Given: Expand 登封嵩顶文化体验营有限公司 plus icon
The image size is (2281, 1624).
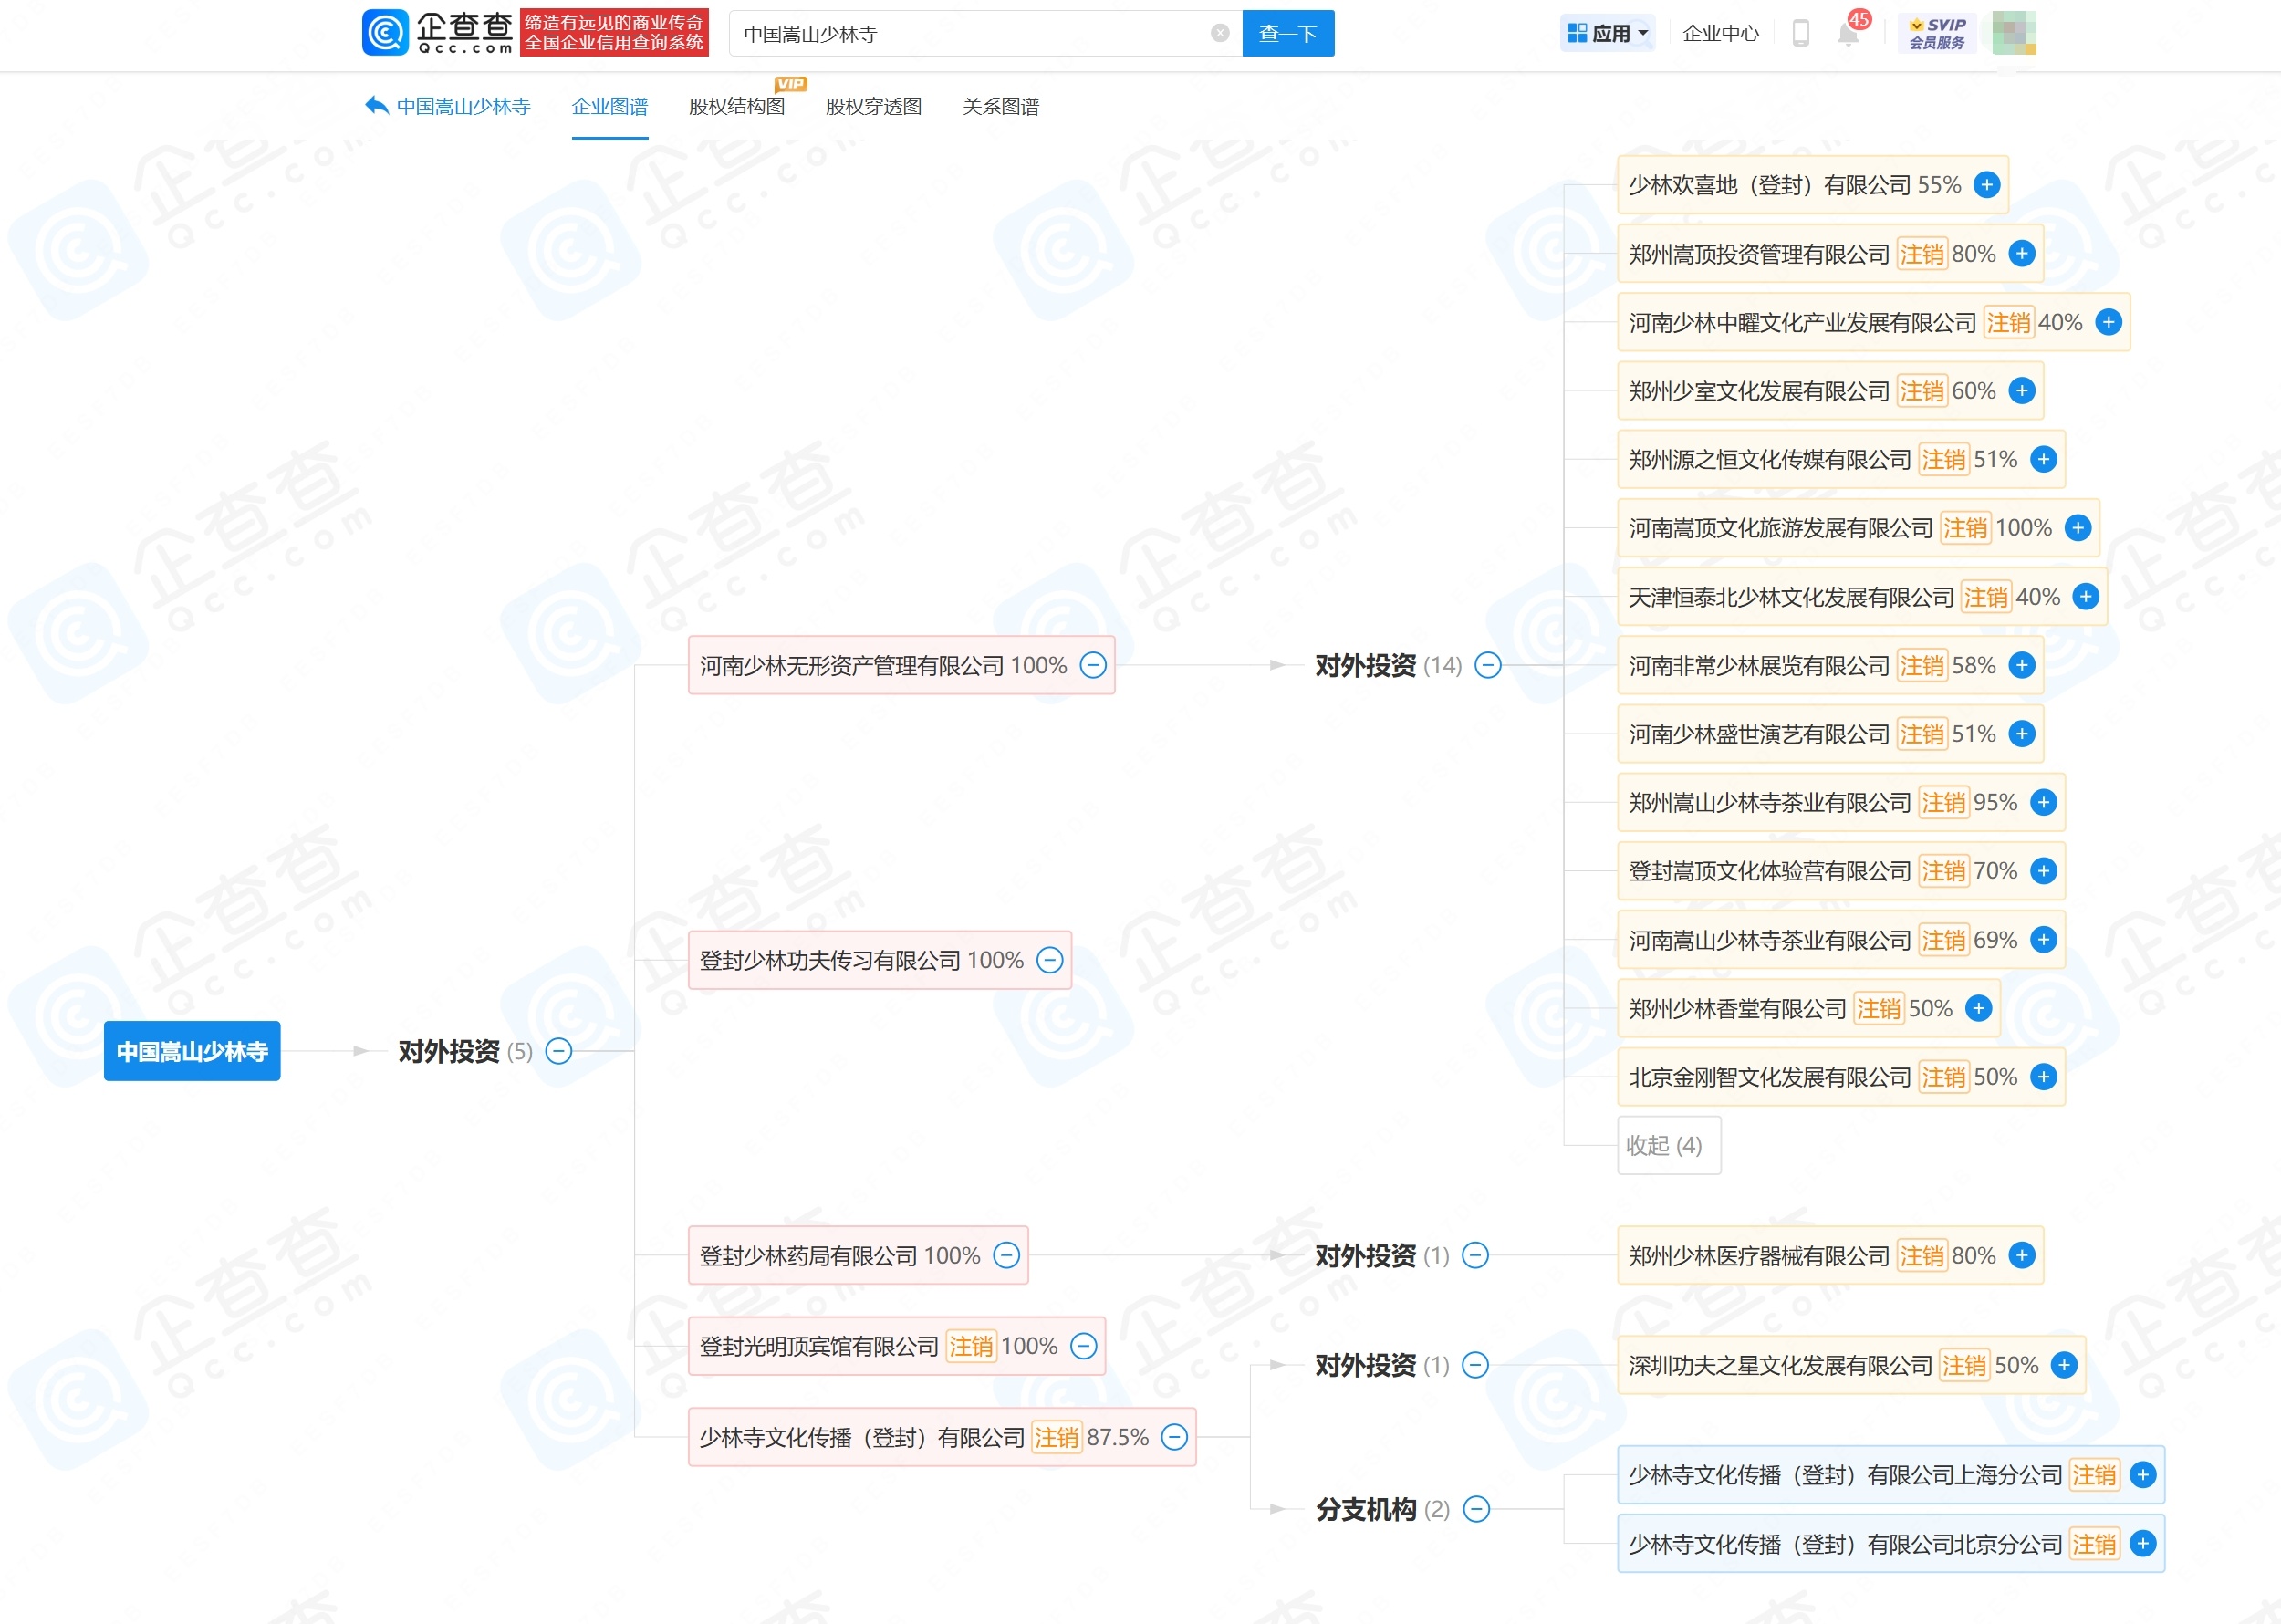Looking at the screenshot, I should 2043,871.
